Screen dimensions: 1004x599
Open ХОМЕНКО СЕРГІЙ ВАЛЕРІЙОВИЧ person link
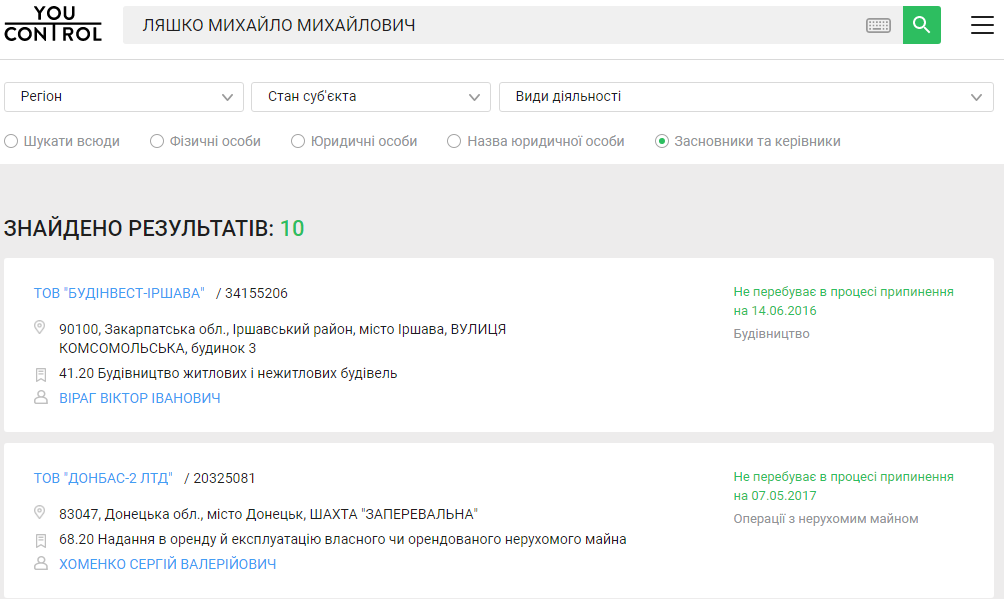coord(167,564)
